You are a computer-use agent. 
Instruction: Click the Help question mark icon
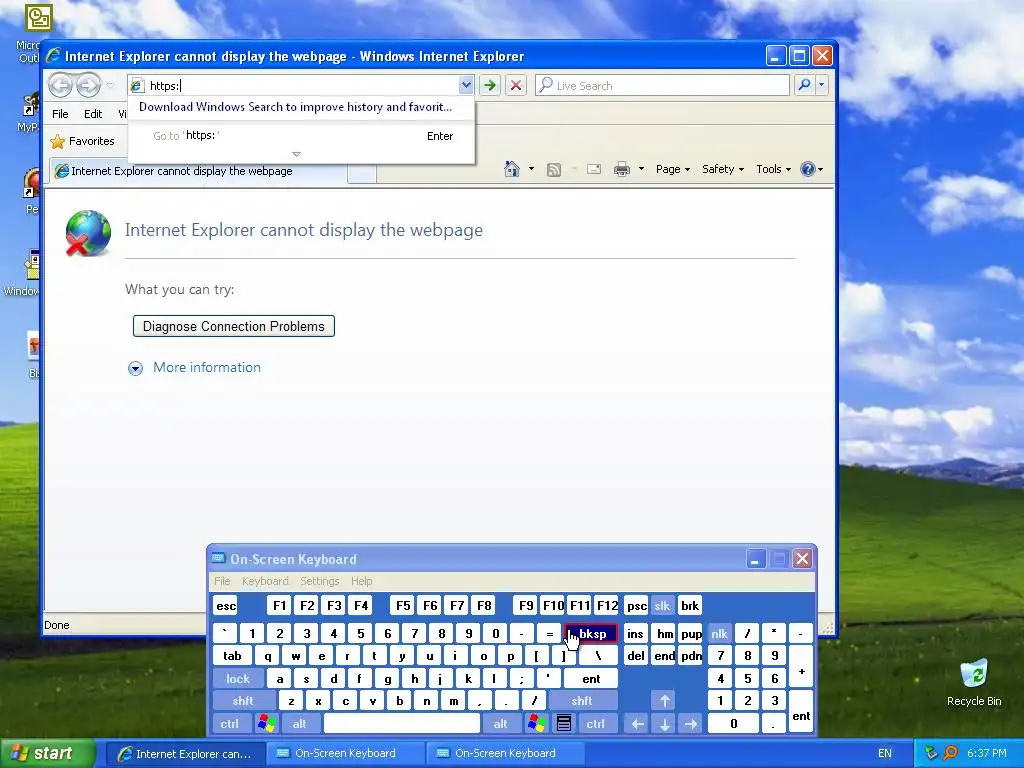[808, 169]
